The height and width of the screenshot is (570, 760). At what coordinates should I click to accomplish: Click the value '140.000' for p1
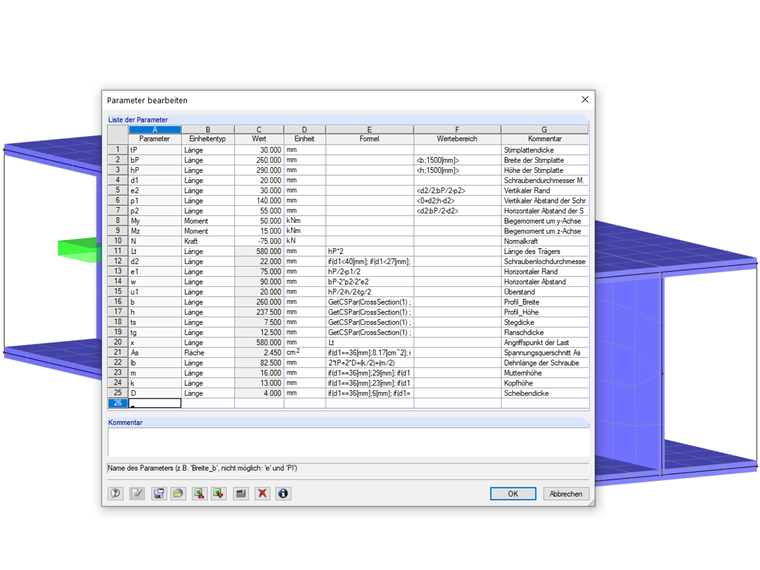[x=259, y=201]
